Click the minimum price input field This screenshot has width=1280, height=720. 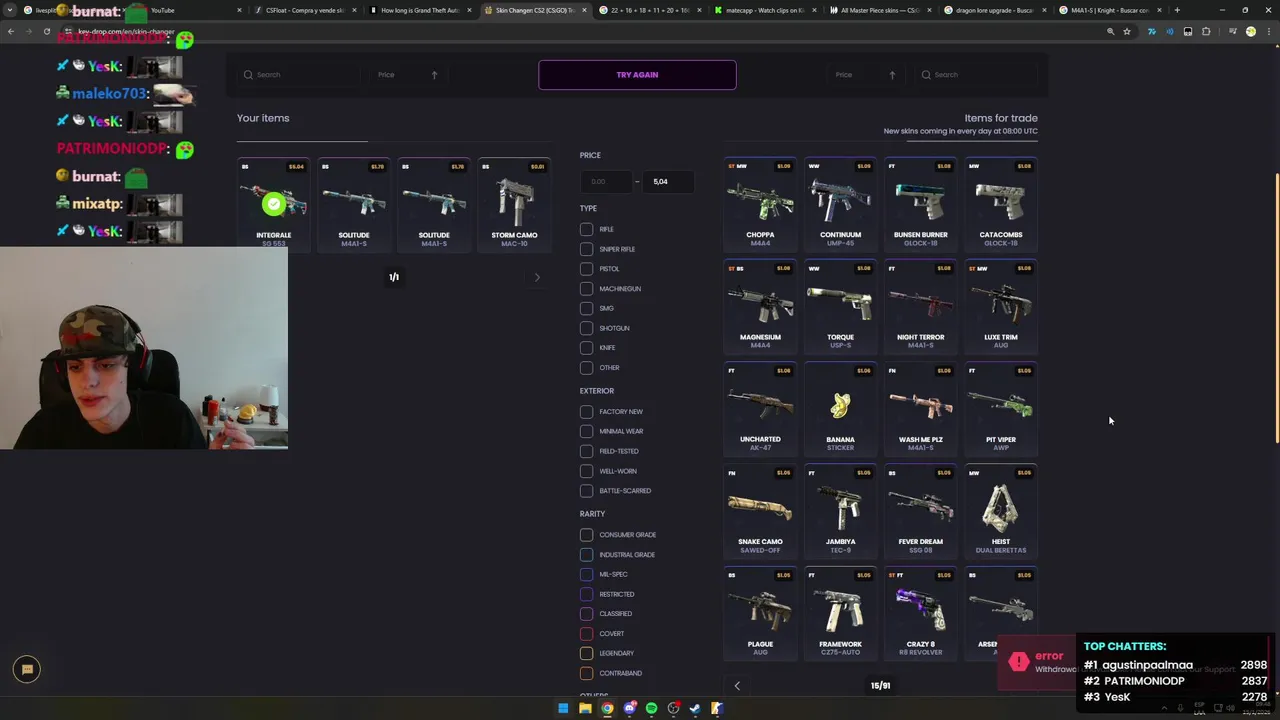606,181
